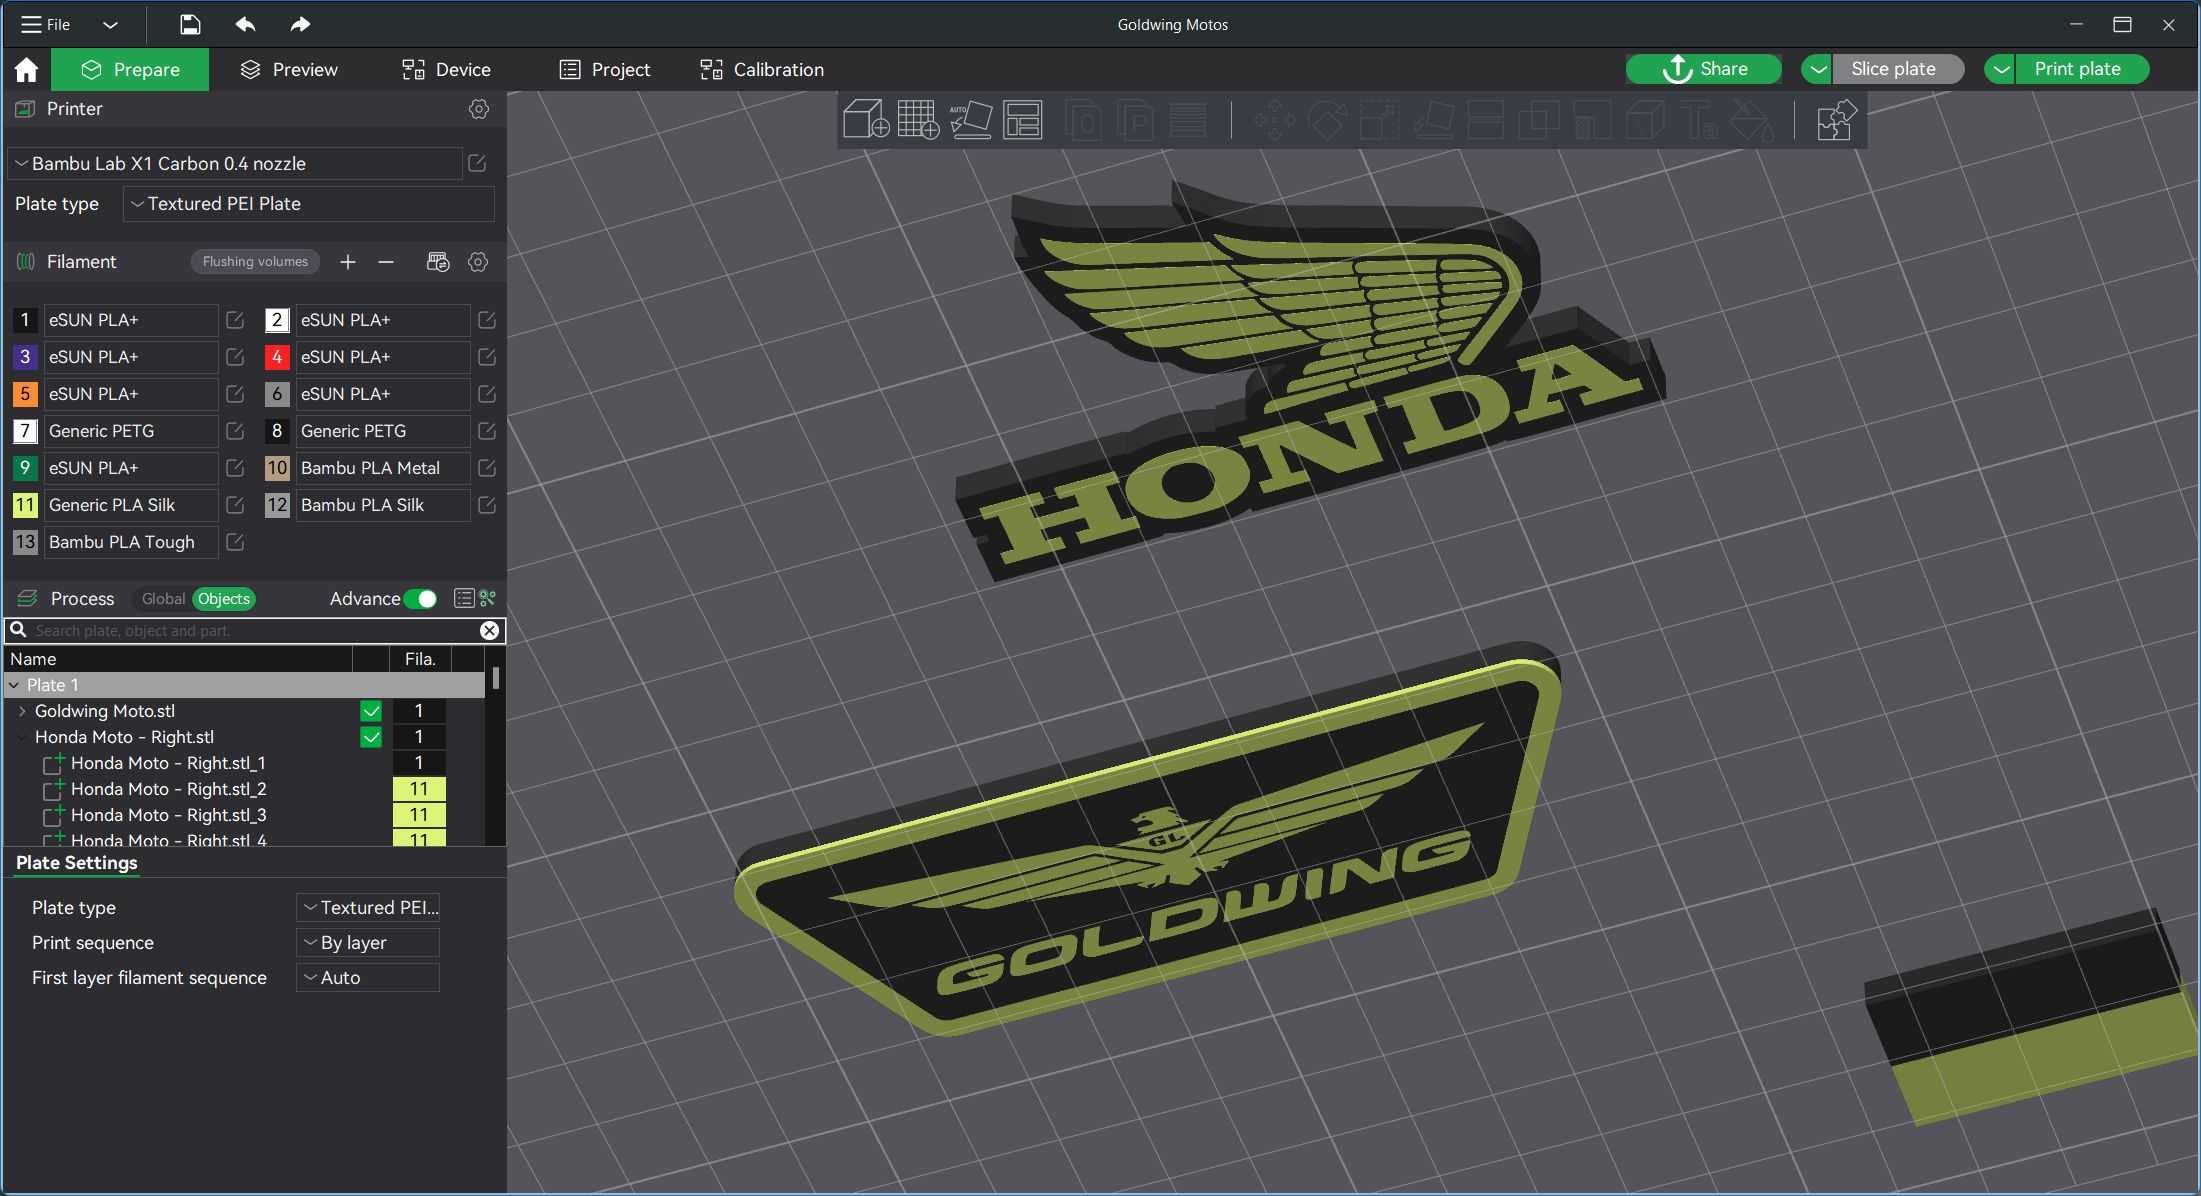Undo the last action
This screenshot has height=1196, width=2201.
[245, 24]
